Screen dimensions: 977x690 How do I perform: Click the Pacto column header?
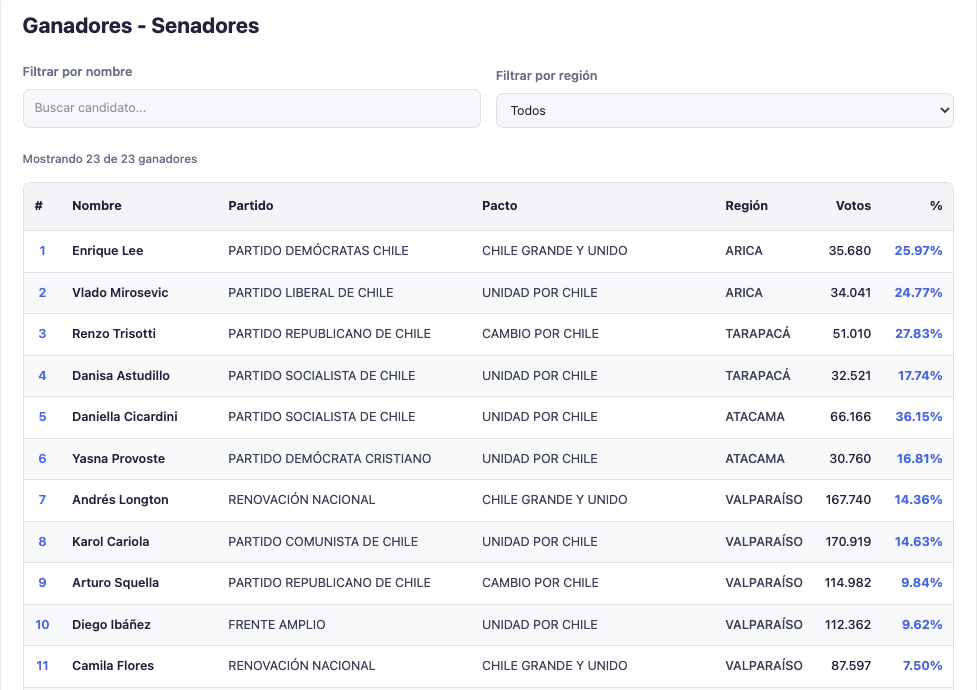(500, 206)
